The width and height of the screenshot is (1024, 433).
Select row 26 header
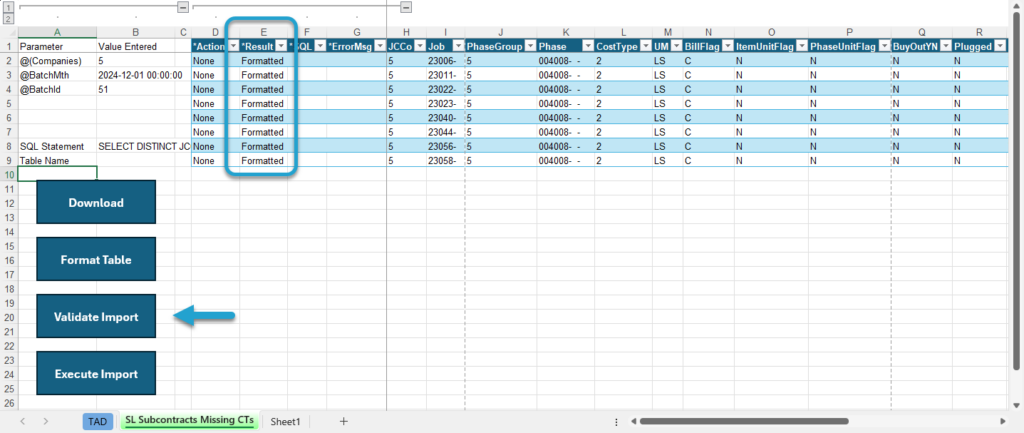tap(9, 403)
